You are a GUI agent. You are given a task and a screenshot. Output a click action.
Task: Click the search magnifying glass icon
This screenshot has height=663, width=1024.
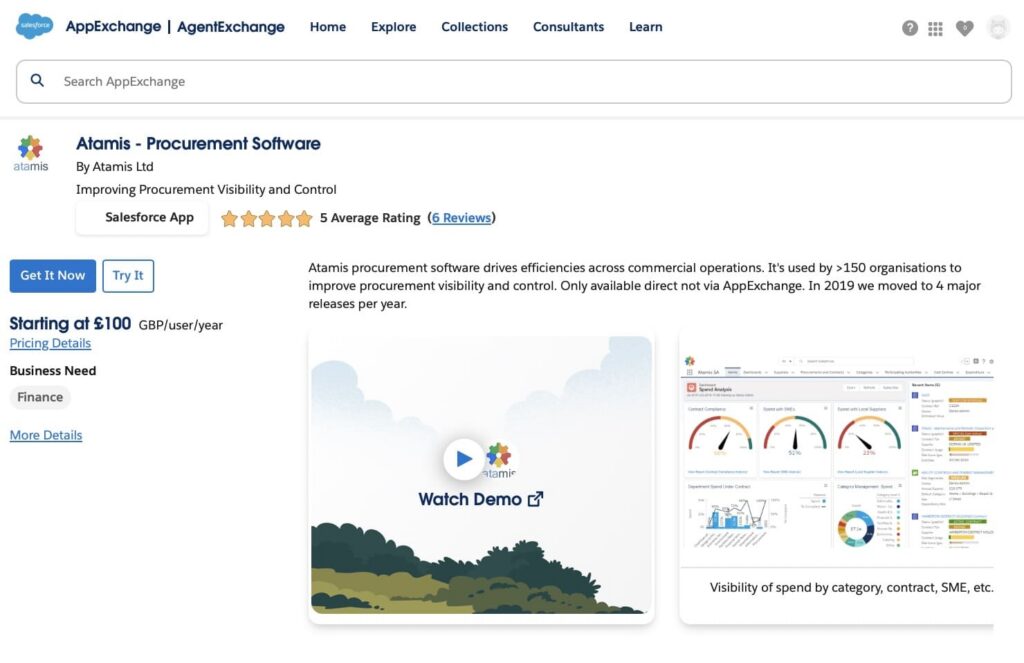point(37,81)
